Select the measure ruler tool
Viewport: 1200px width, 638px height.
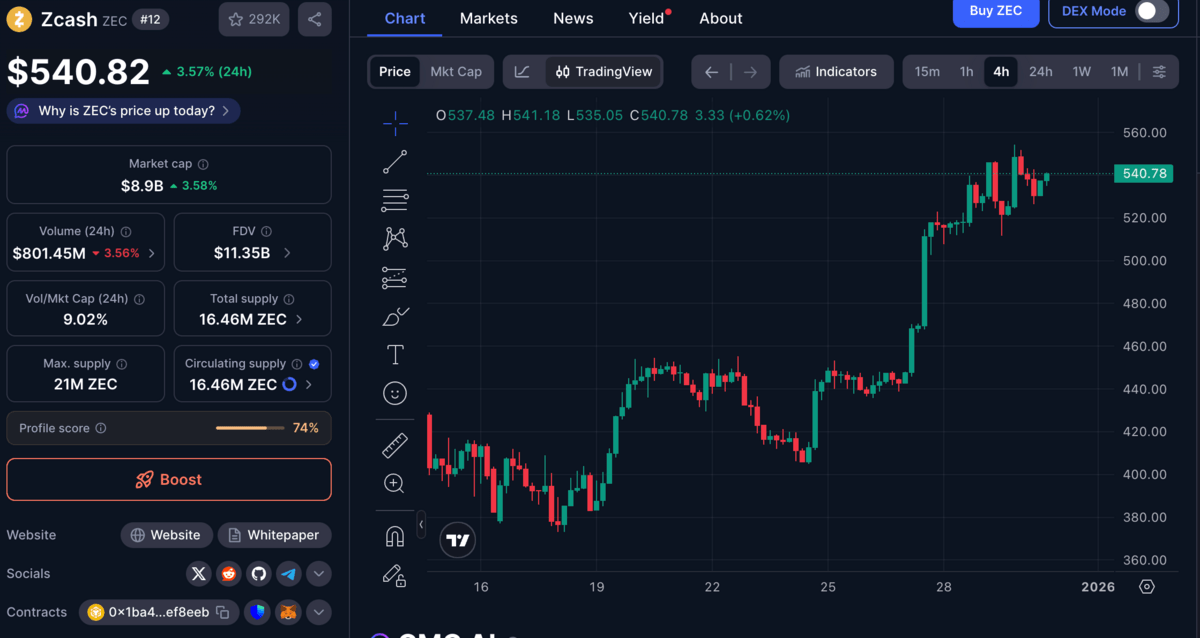395,444
